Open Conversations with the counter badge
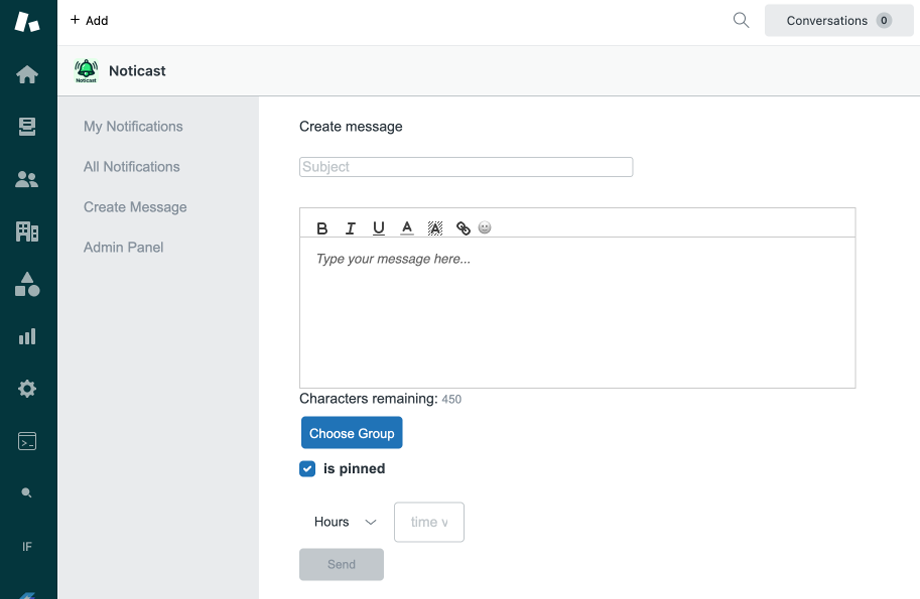The width and height of the screenshot is (920, 599). (x=838, y=20)
